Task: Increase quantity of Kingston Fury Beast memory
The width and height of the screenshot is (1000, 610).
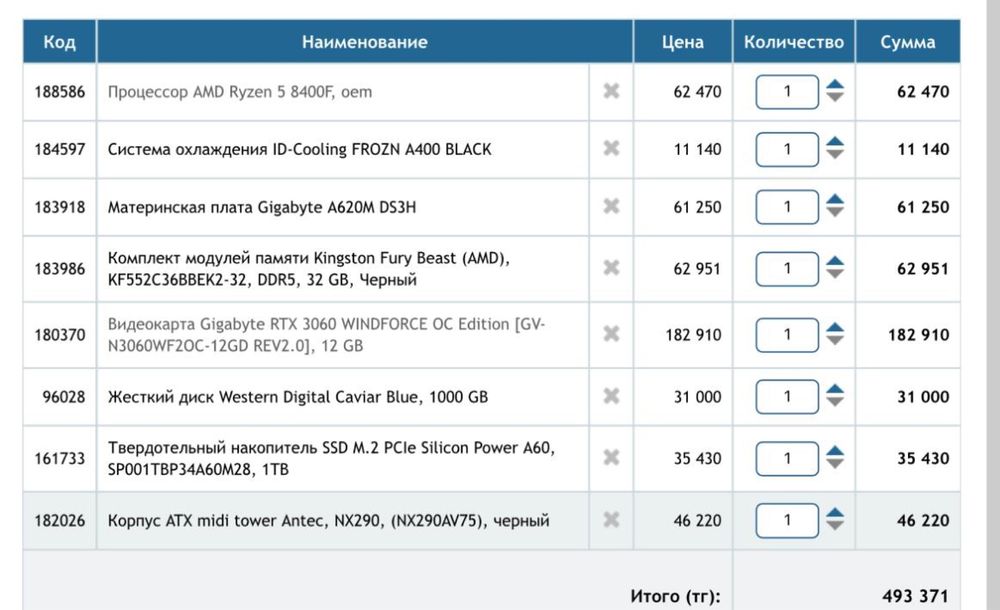Action: 835,261
